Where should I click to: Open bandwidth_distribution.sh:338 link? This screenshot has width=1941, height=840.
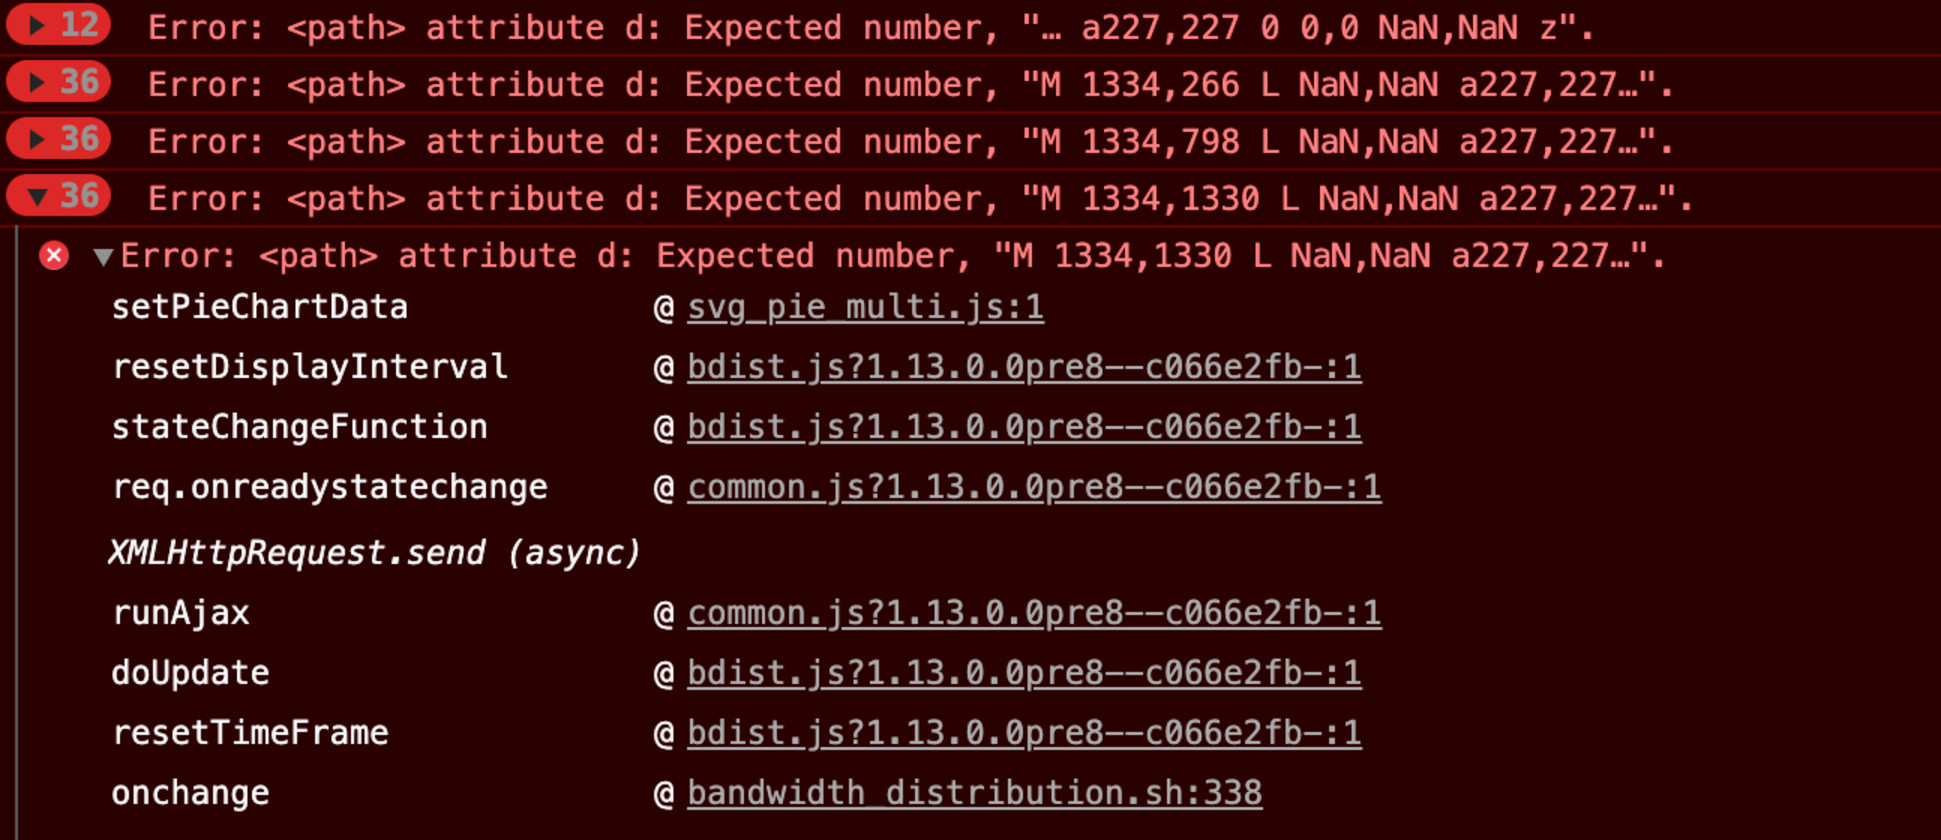coord(974,793)
